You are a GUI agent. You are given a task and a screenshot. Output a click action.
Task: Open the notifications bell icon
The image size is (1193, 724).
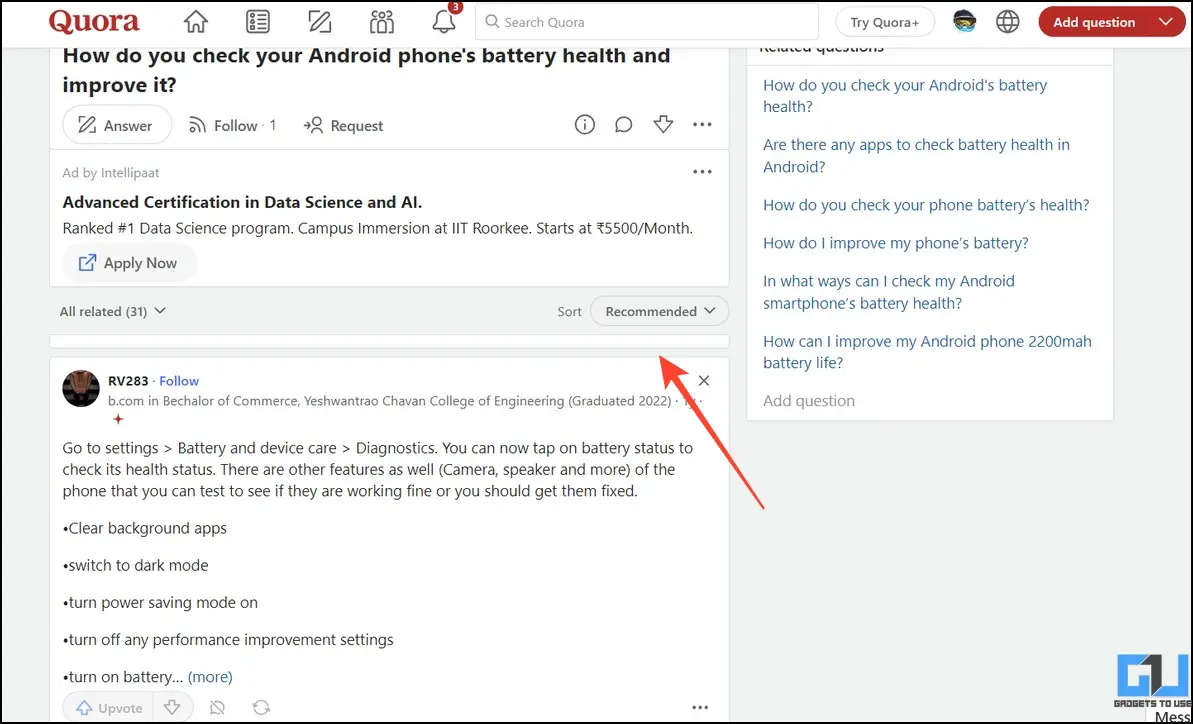click(x=444, y=22)
